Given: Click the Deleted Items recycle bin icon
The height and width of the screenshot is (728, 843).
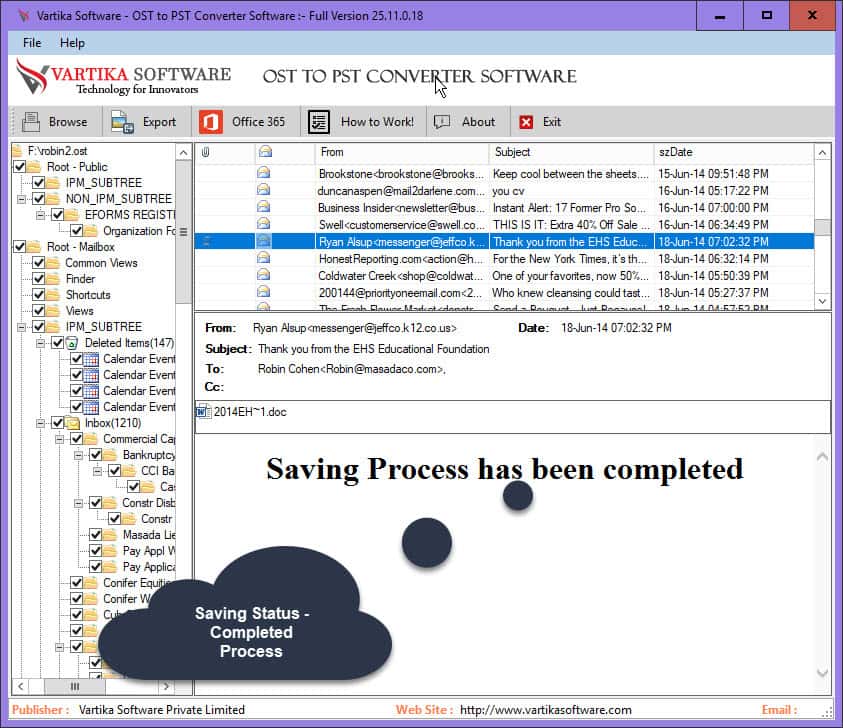Looking at the screenshot, I should tap(72, 343).
